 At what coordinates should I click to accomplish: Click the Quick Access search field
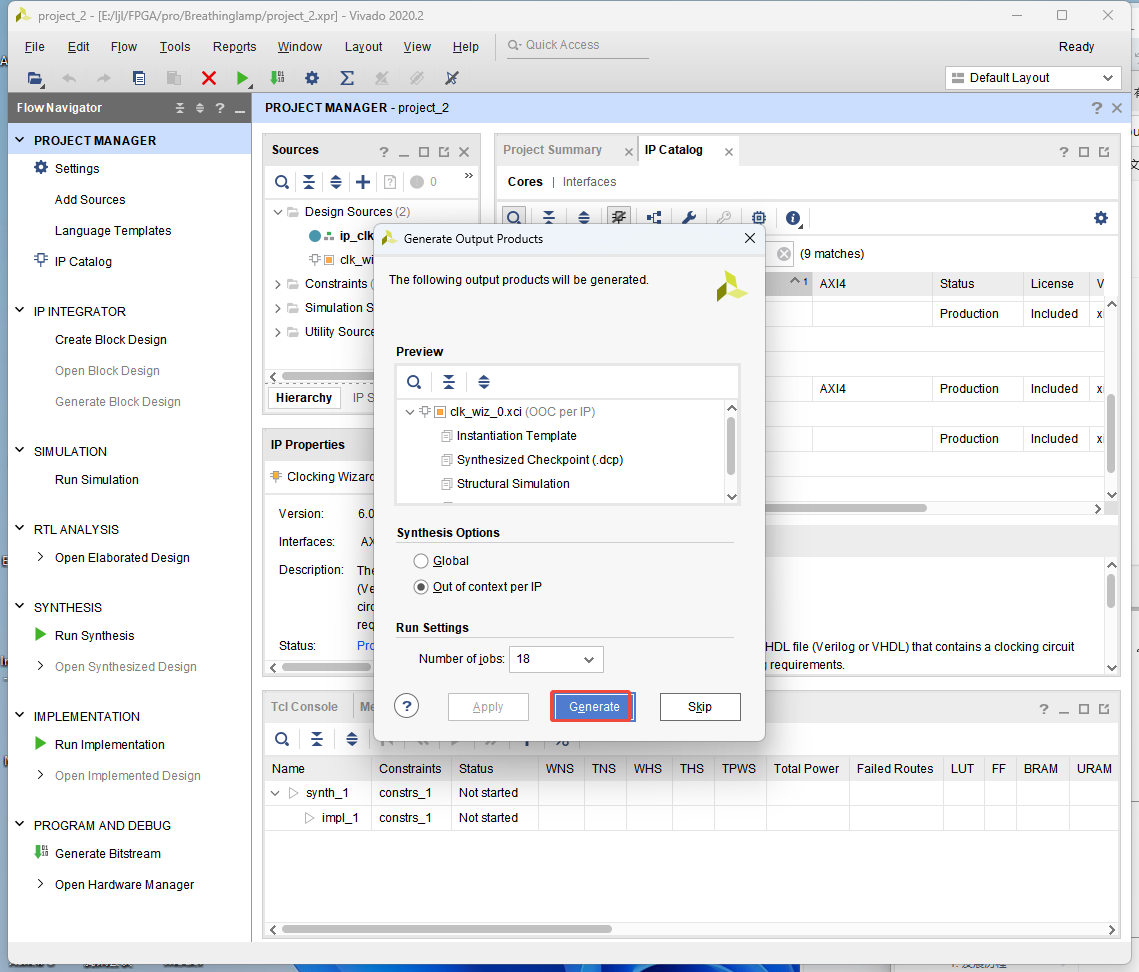coord(577,45)
